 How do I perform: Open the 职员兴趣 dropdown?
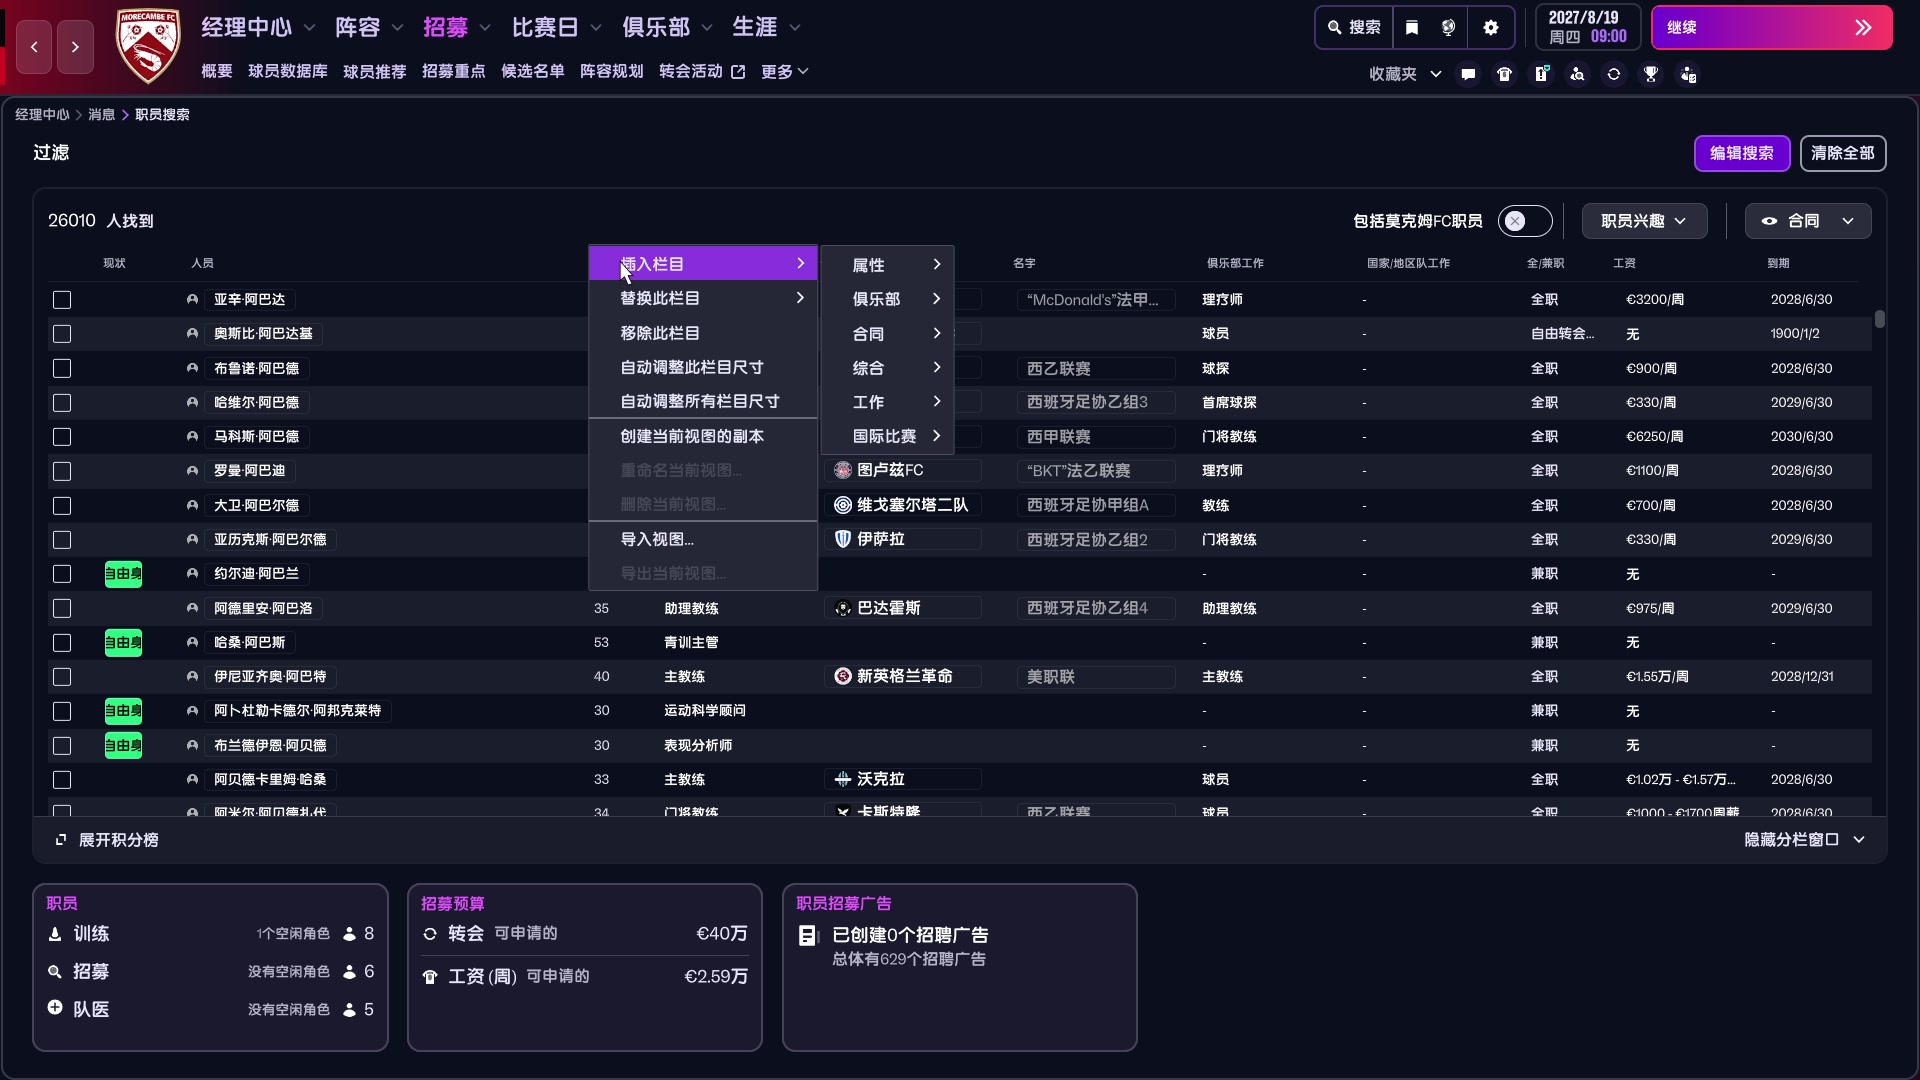1643,221
